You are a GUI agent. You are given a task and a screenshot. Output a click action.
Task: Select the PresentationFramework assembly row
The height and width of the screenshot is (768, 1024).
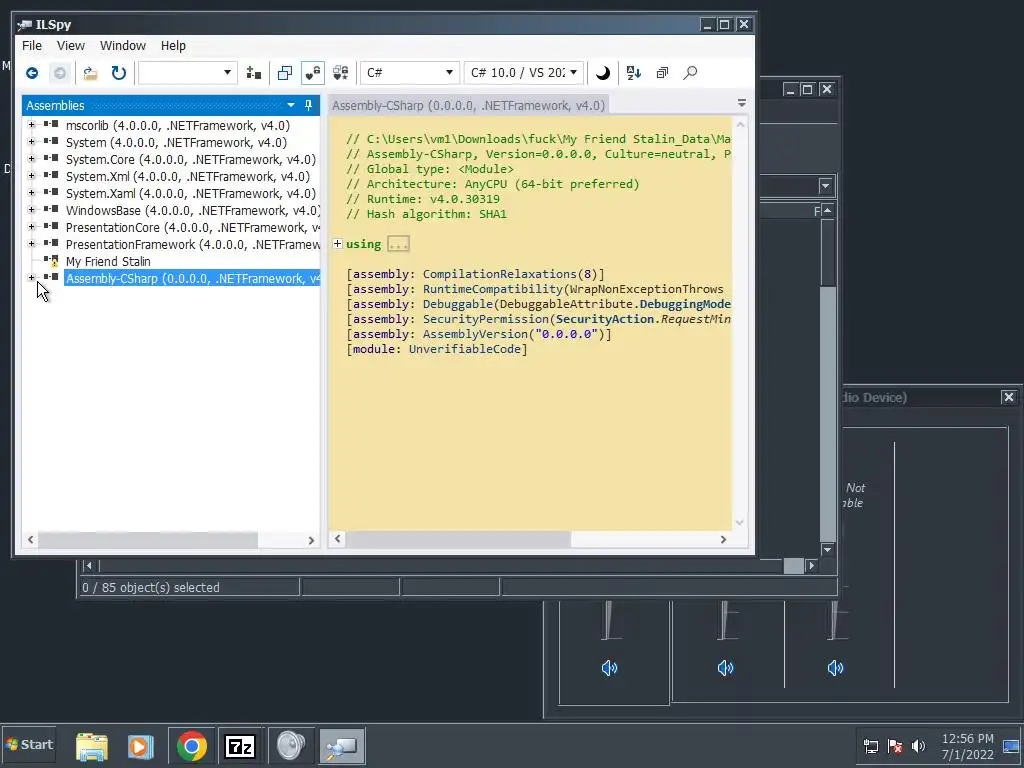[192, 244]
